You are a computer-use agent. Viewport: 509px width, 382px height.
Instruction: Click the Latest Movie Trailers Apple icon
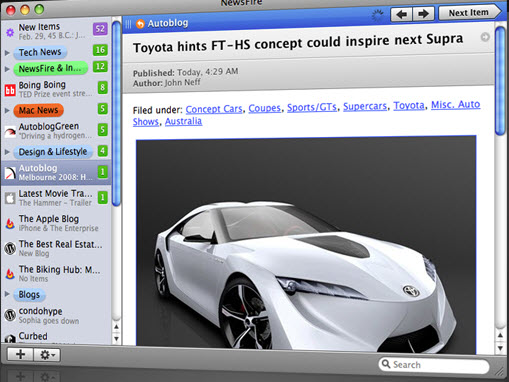(x=10, y=198)
